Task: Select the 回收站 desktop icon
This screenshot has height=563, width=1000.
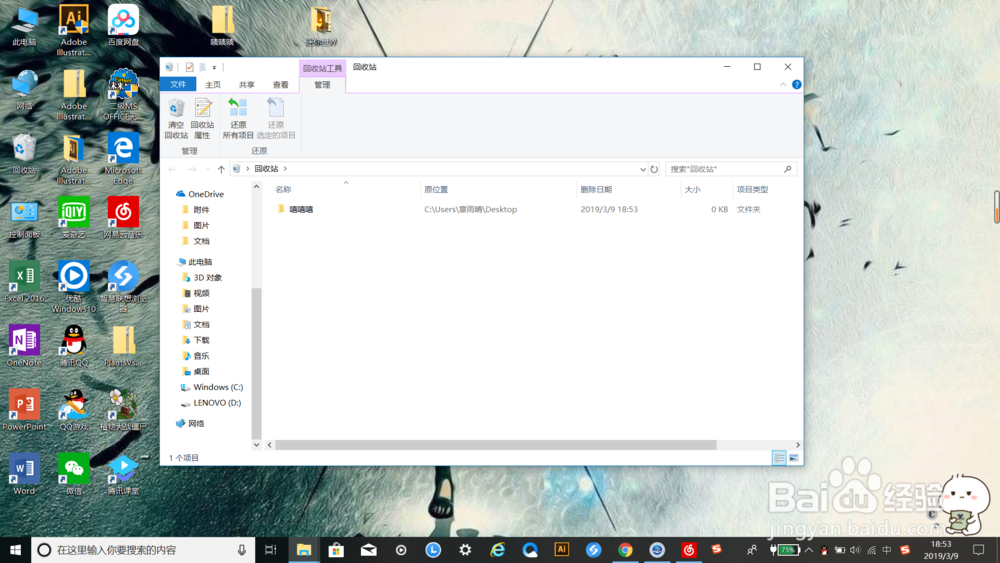Action: (x=24, y=154)
